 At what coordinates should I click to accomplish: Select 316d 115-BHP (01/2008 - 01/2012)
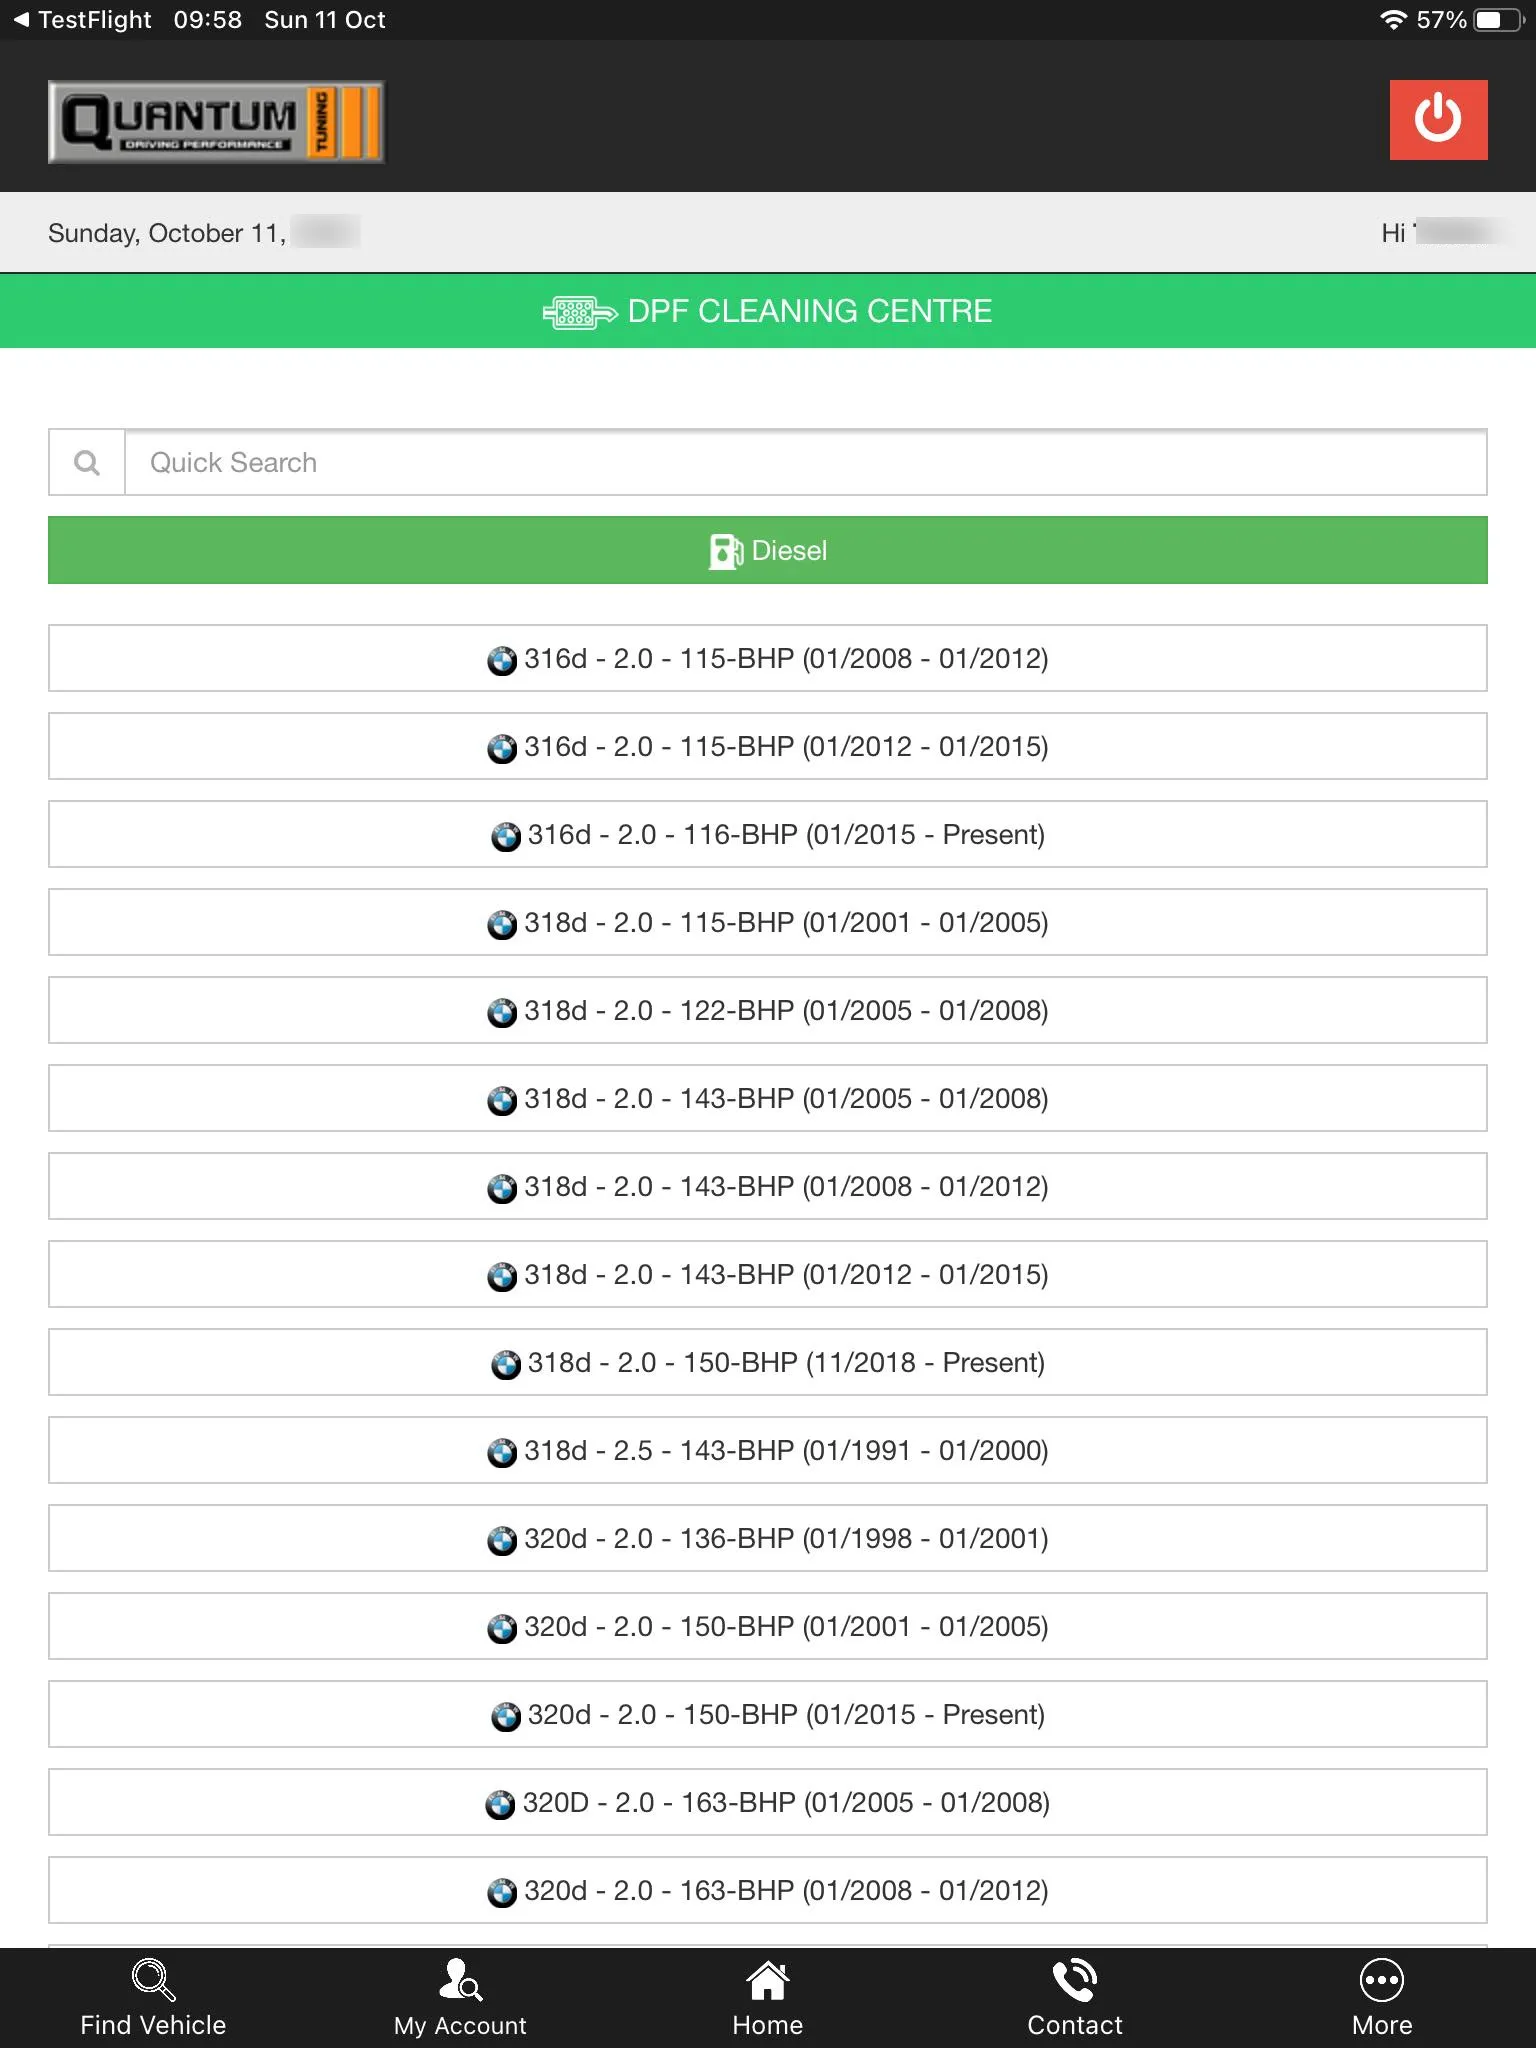coord(768,658)
